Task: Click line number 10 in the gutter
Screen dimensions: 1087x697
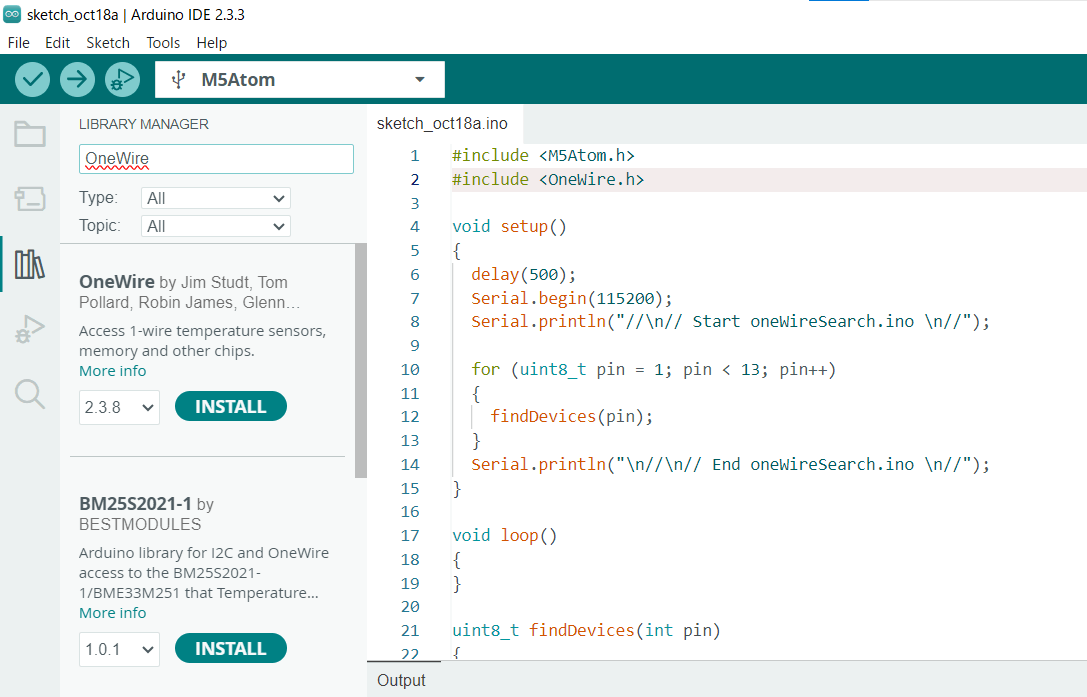Action: click(x=410, y=370)
